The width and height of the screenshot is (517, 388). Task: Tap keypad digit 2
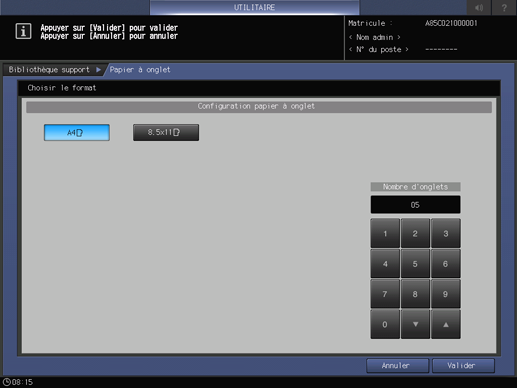(415, 233)
